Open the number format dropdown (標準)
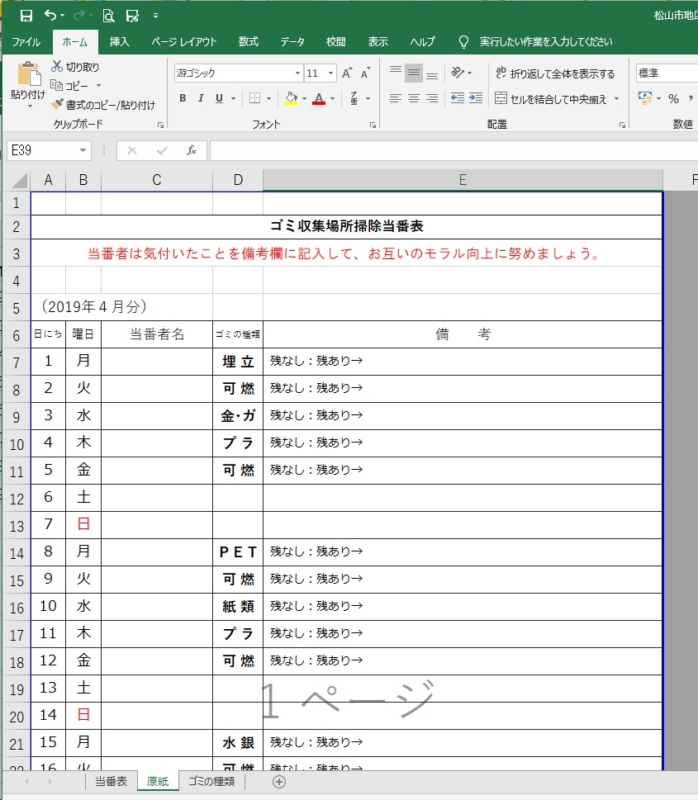 664,73
